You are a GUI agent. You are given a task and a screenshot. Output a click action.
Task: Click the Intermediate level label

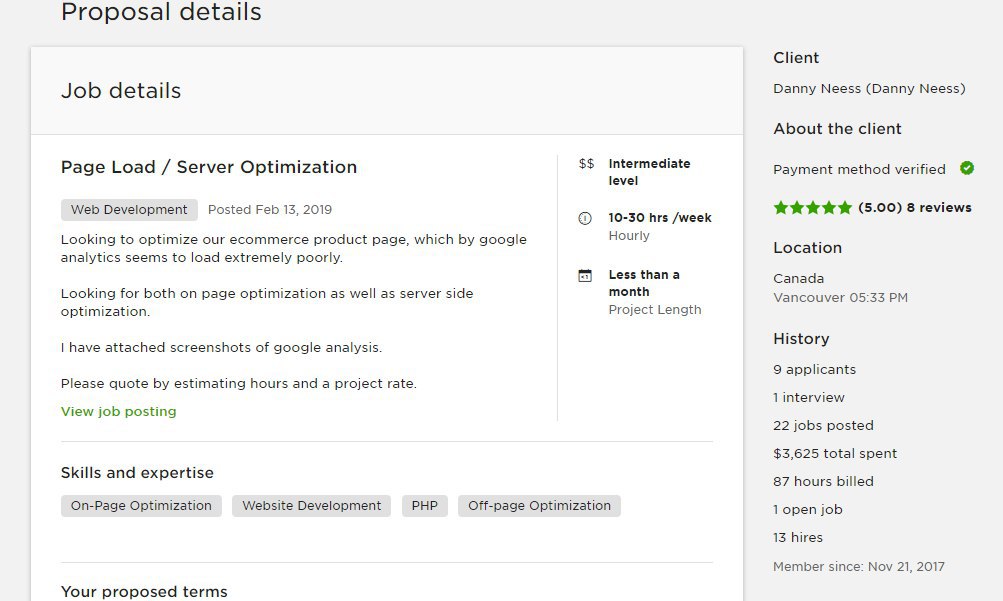[x=649, y=172]
